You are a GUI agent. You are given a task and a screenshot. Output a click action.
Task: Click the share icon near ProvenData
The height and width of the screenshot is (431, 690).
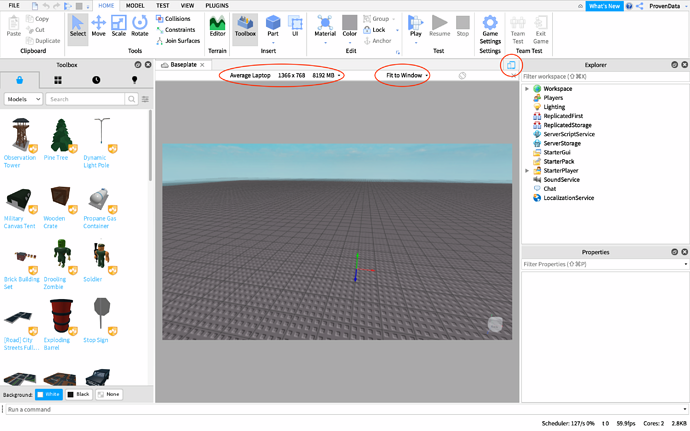639,6
